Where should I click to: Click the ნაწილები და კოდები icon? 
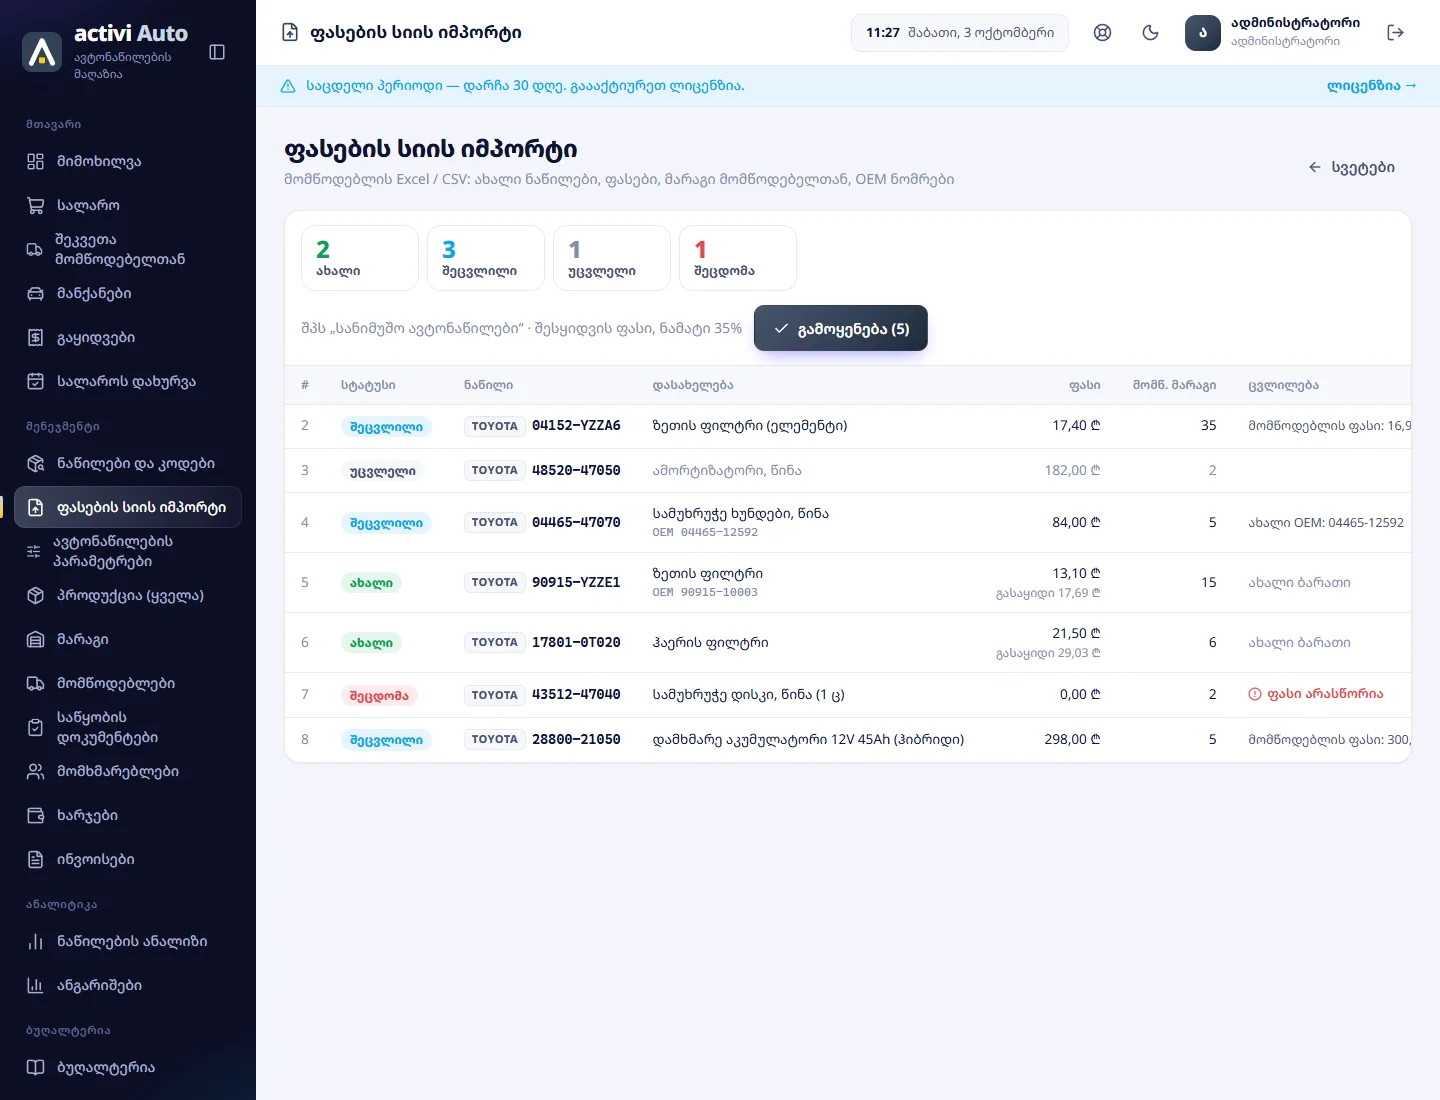(36, 463)
